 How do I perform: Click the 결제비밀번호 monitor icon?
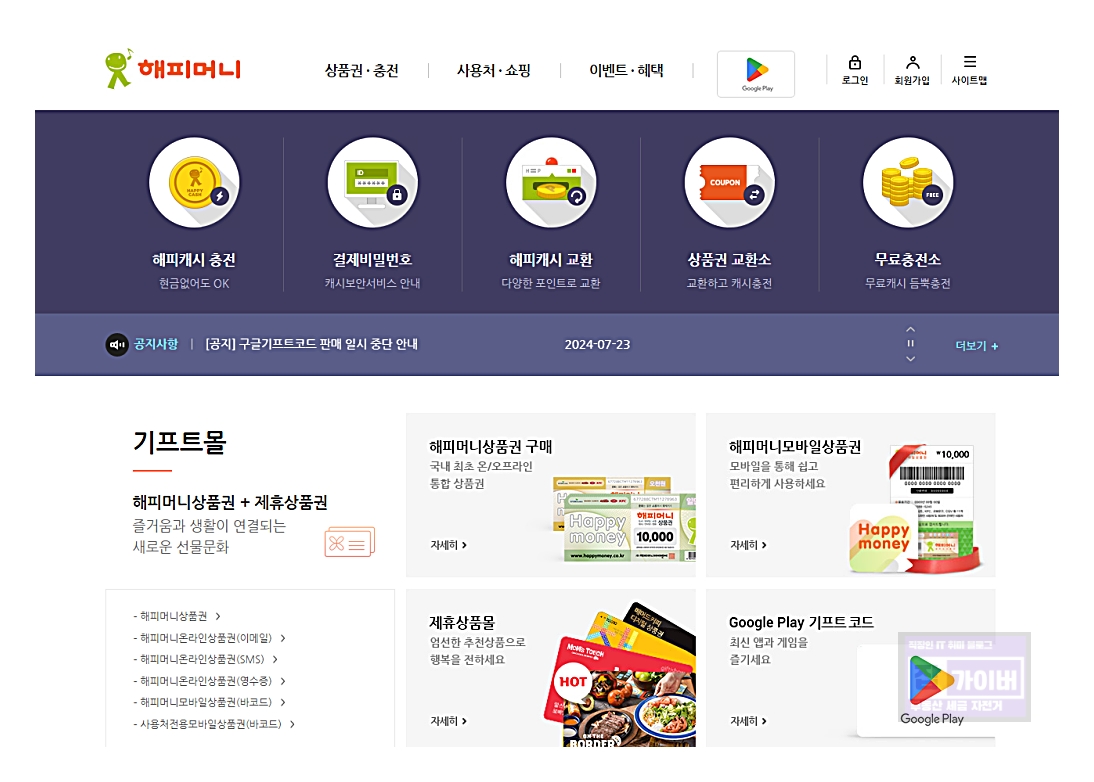point(373,183)
